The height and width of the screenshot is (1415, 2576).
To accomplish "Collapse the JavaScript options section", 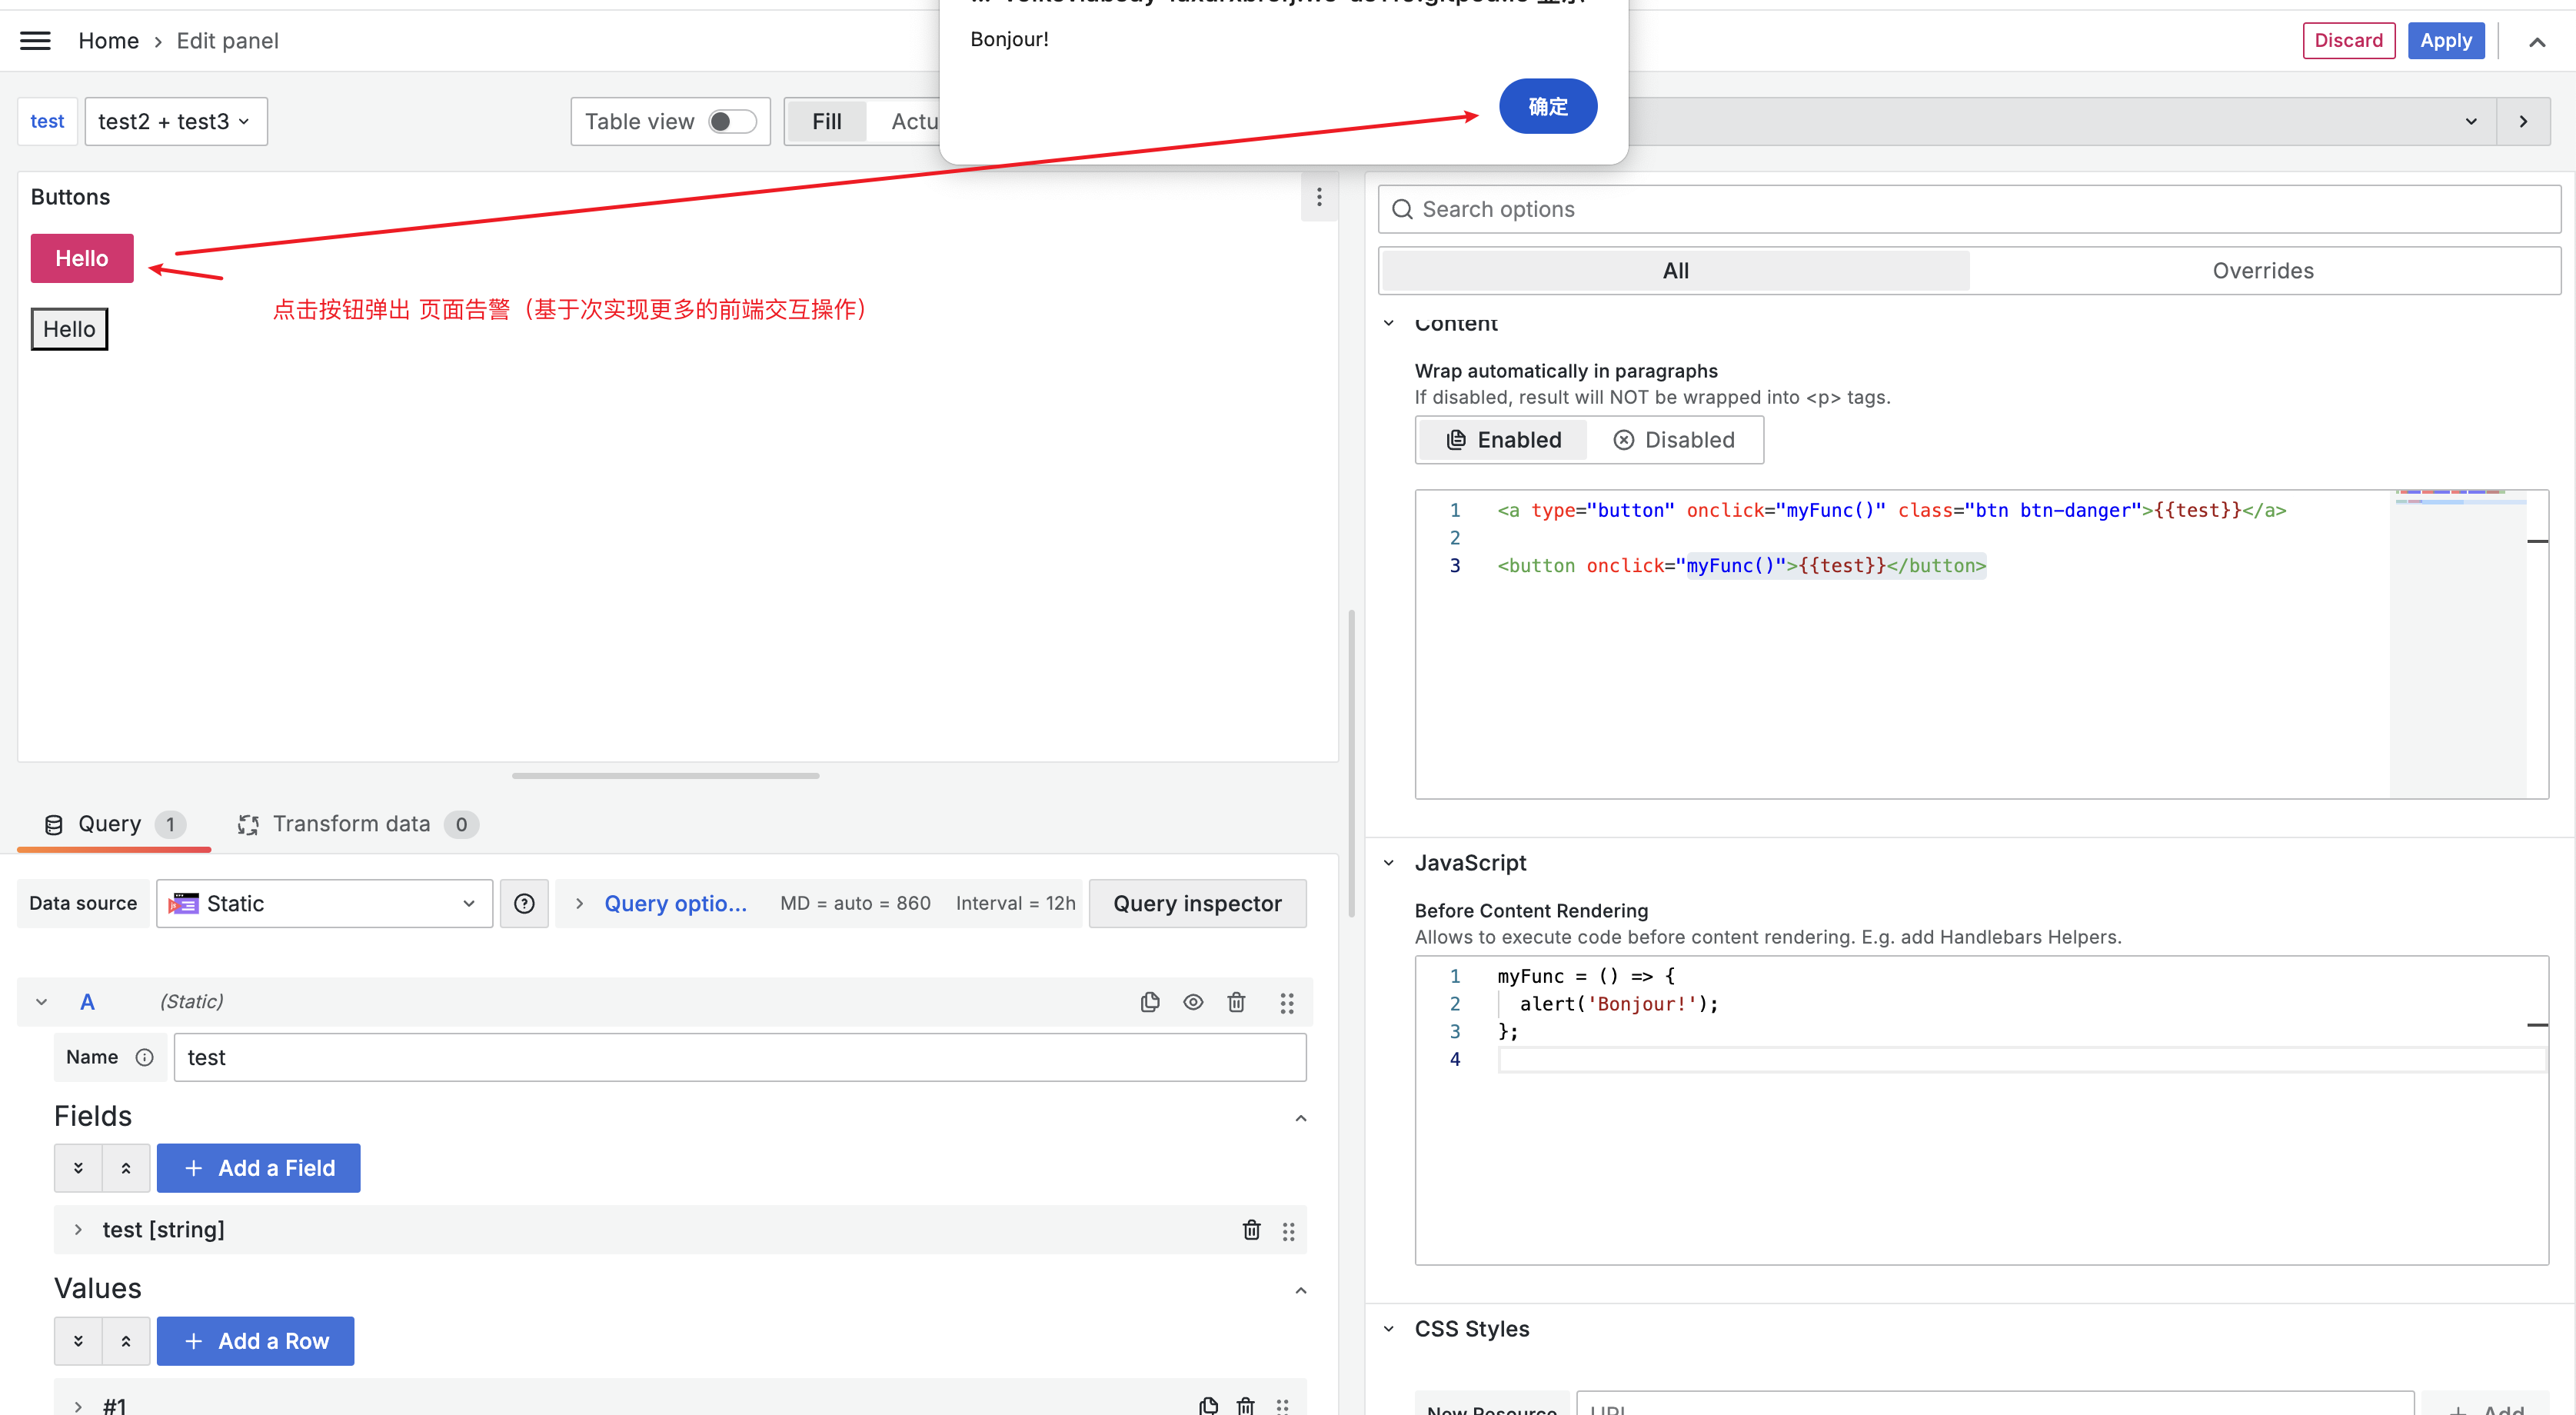I will (1389, 863).
